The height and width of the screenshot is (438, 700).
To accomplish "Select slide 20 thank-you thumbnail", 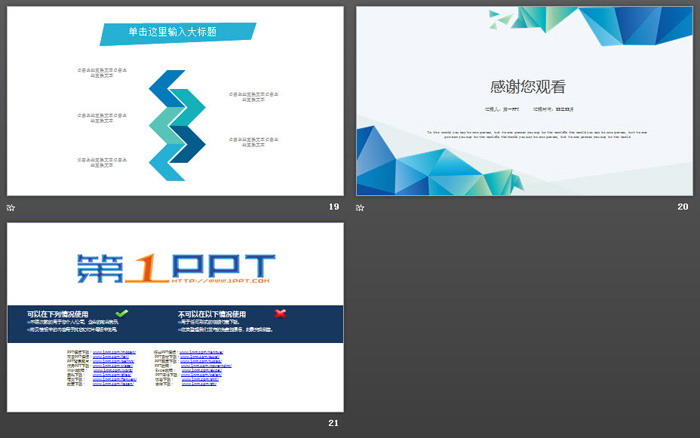I will tap(524, 101).
